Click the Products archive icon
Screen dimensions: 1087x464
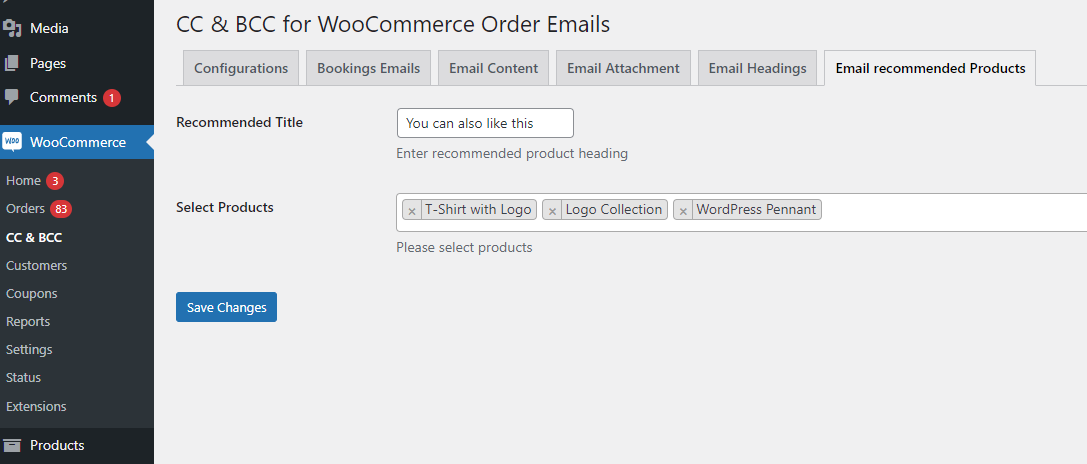coord(12,445)
